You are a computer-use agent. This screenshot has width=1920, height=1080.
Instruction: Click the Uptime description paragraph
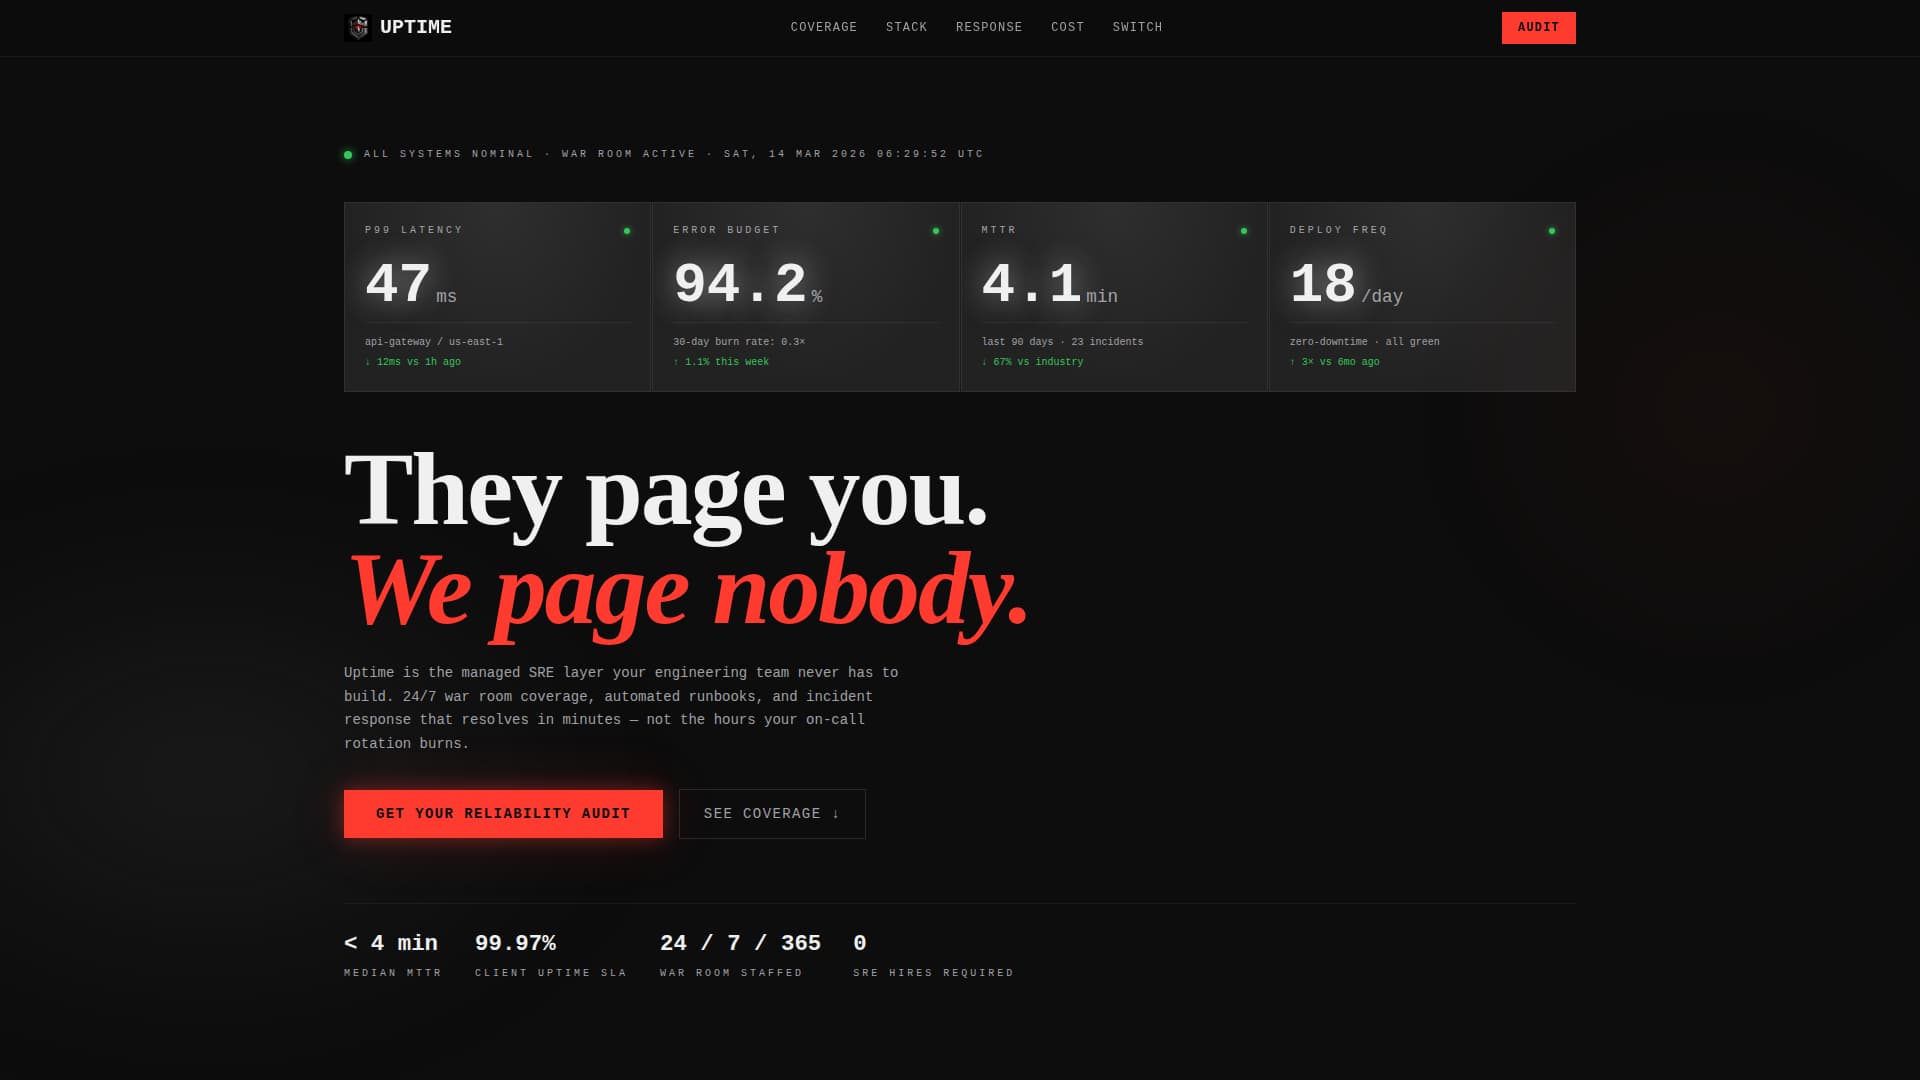[621, 708]
